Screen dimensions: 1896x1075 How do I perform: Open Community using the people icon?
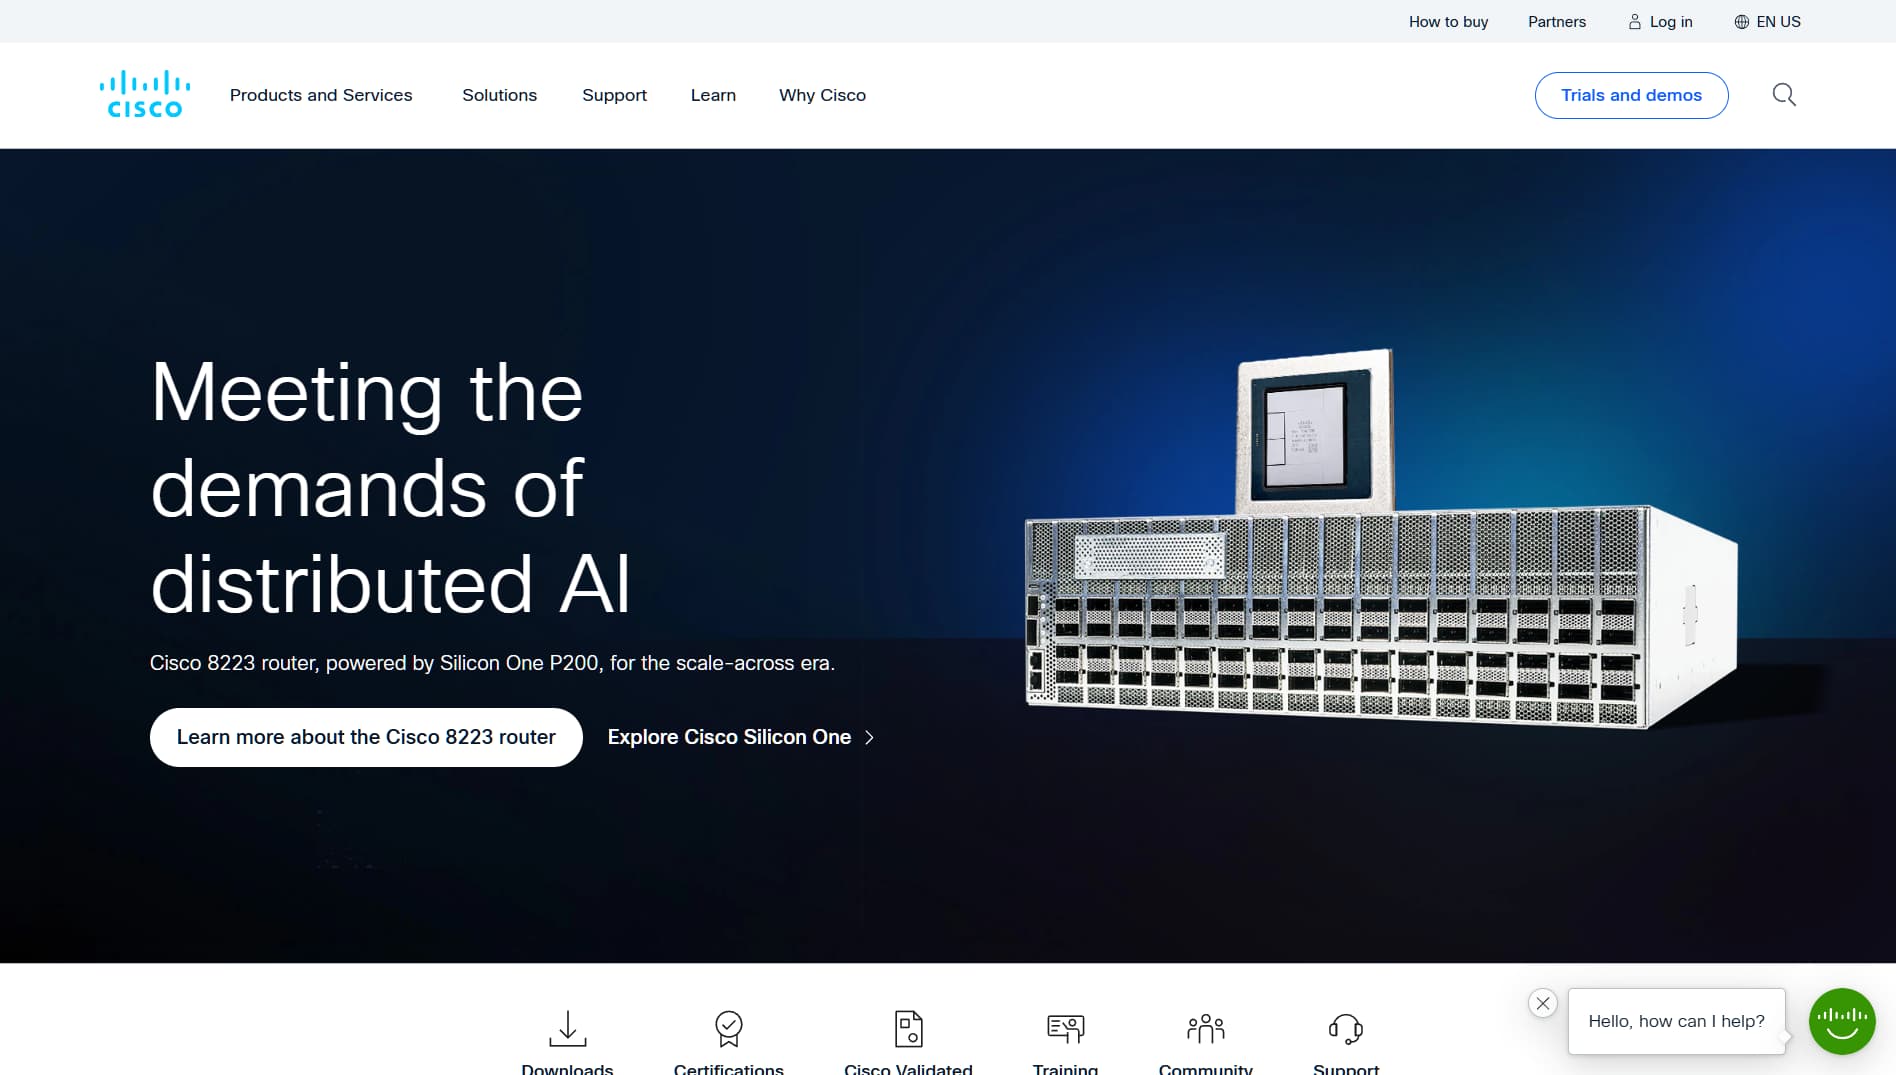click(x=1205, y=1028)
